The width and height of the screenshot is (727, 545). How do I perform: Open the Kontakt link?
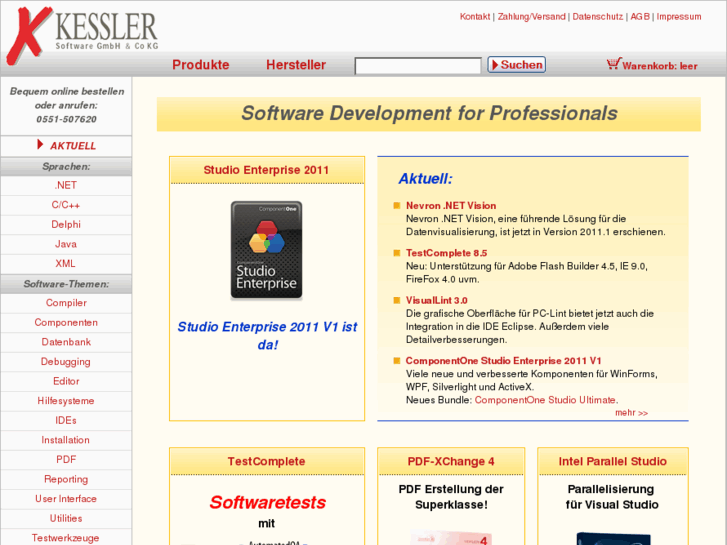tap(475, 17)
